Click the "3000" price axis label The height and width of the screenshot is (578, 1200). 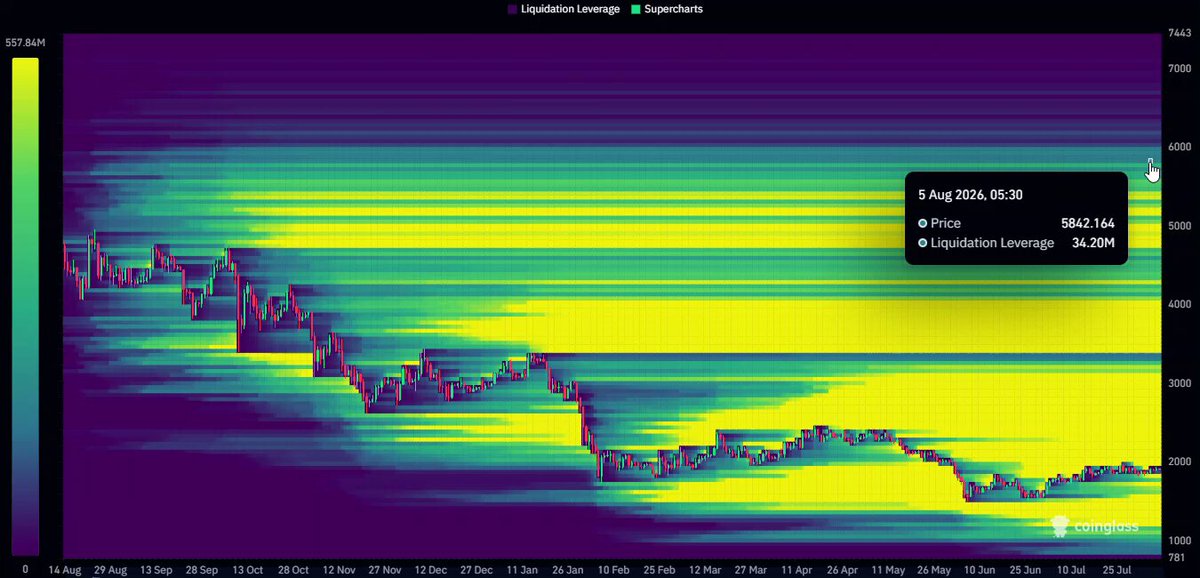click(1181, 383)
